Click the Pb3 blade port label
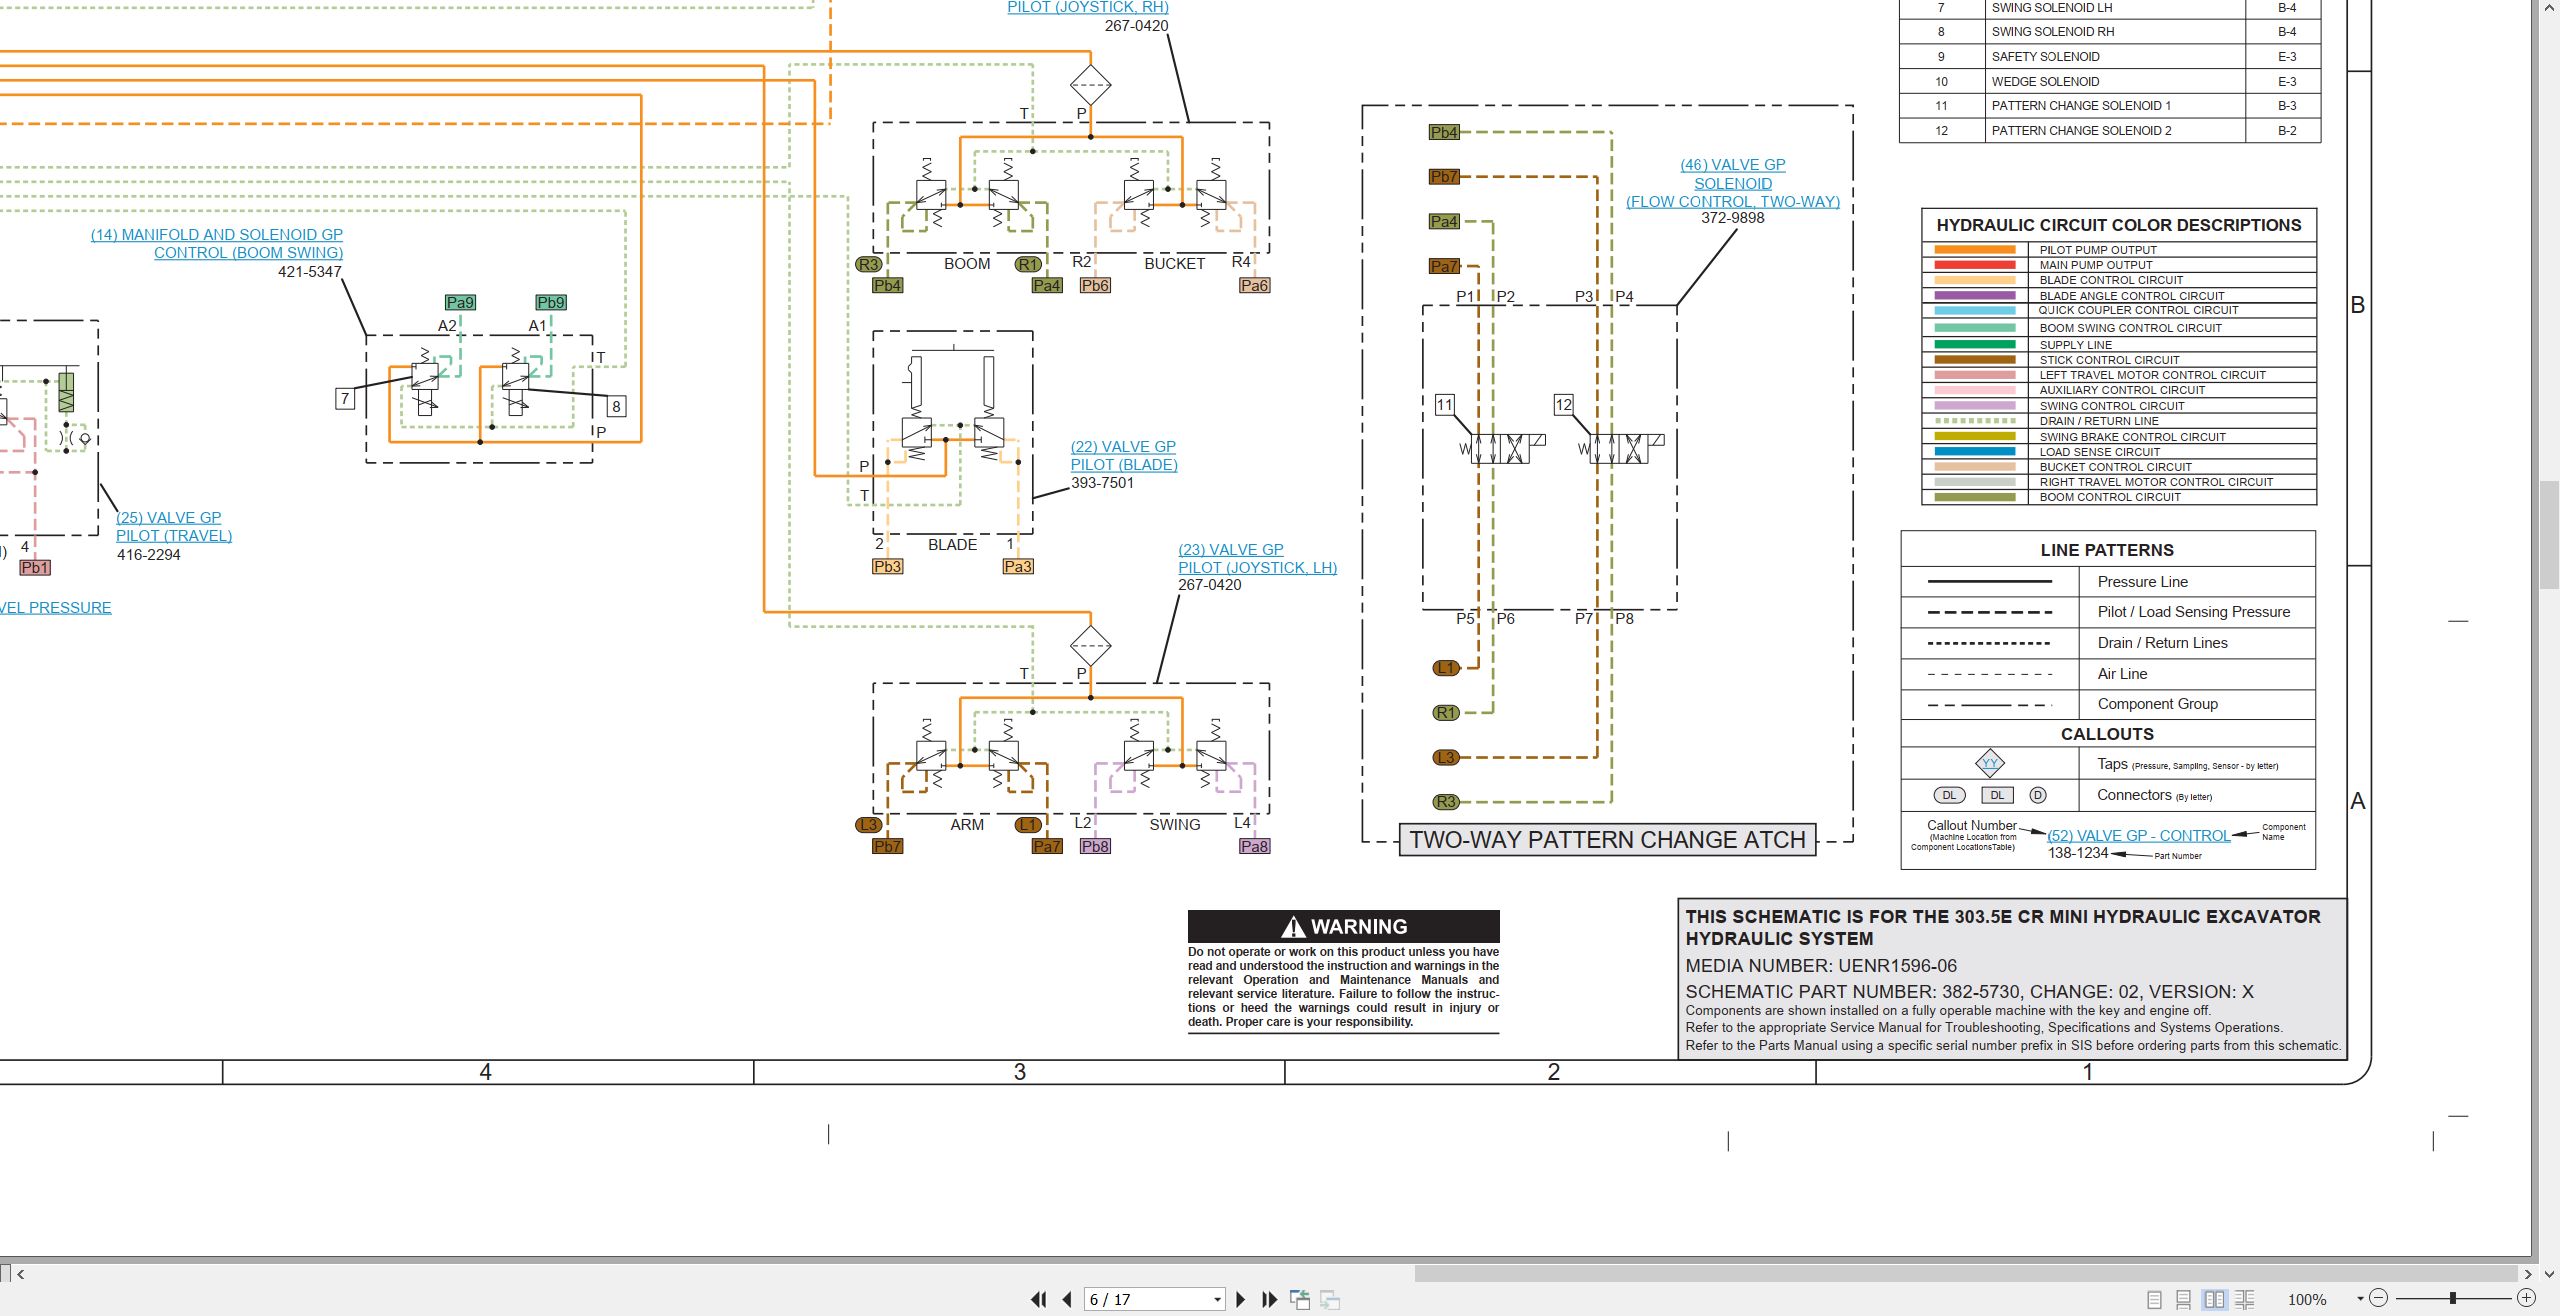Viewport: 2560px width, 1316px height. (888, 566)
